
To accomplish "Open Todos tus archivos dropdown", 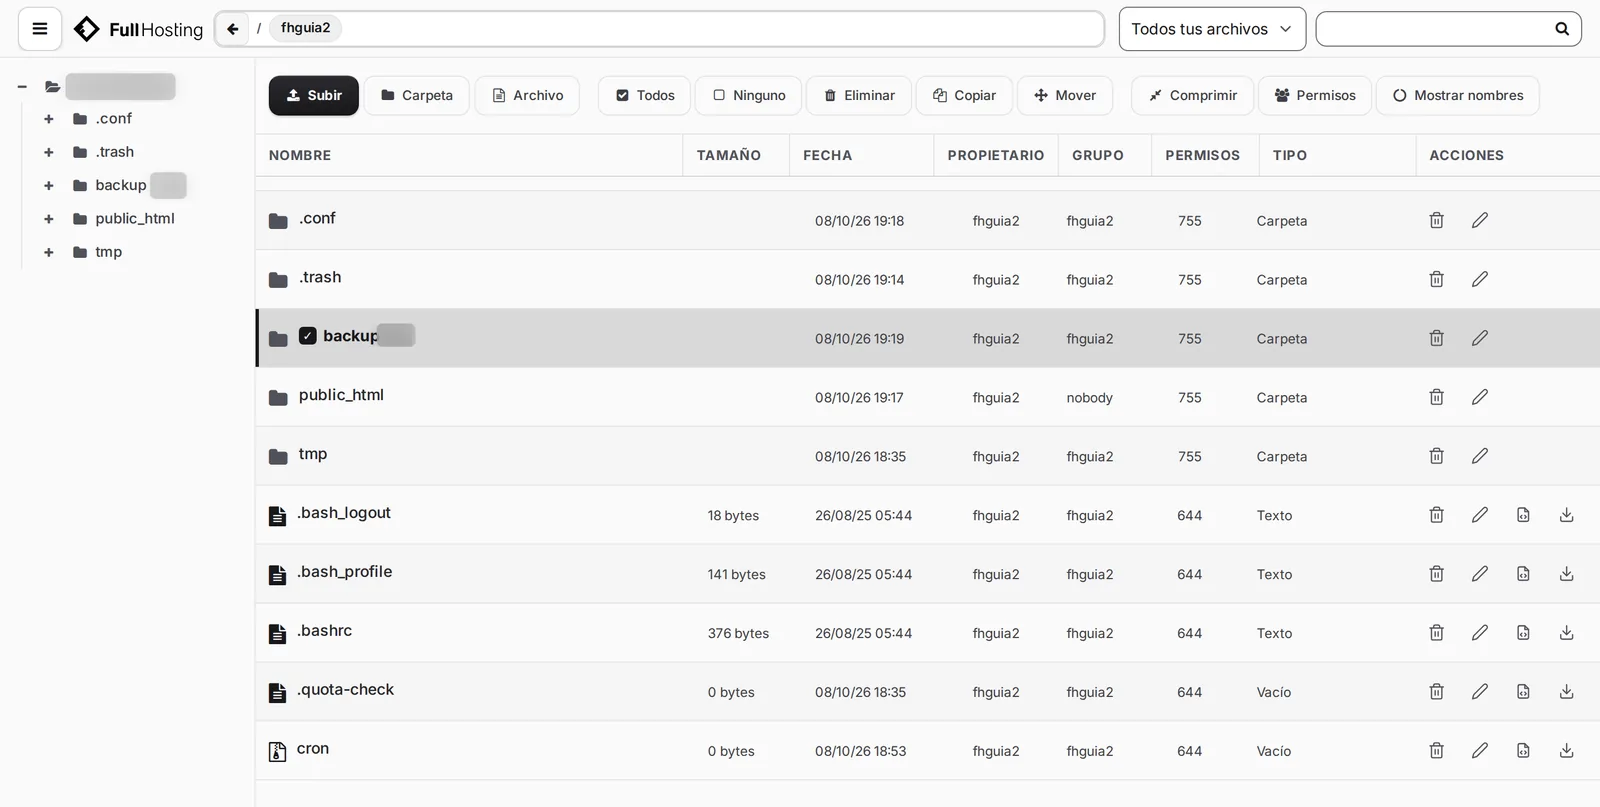I will pos(1212,29).
